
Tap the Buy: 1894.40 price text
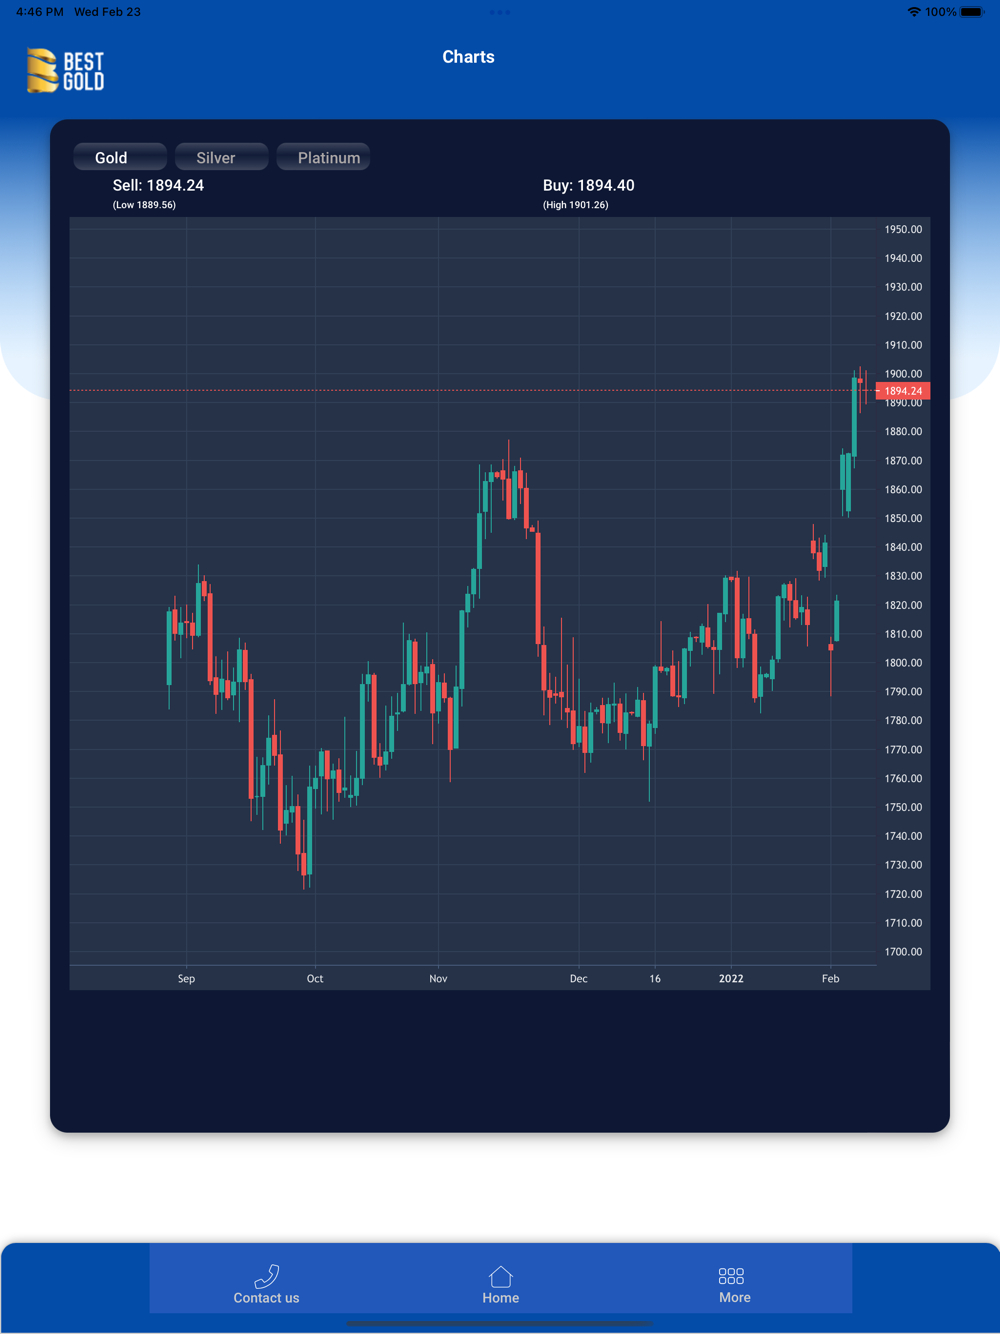point(589,185)
